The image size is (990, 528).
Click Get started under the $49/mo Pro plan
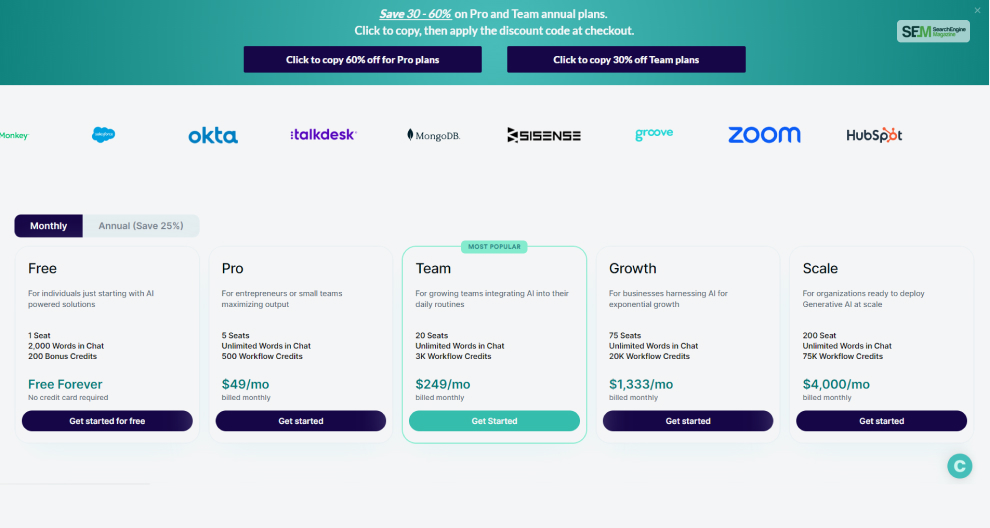tap(301, 421)
